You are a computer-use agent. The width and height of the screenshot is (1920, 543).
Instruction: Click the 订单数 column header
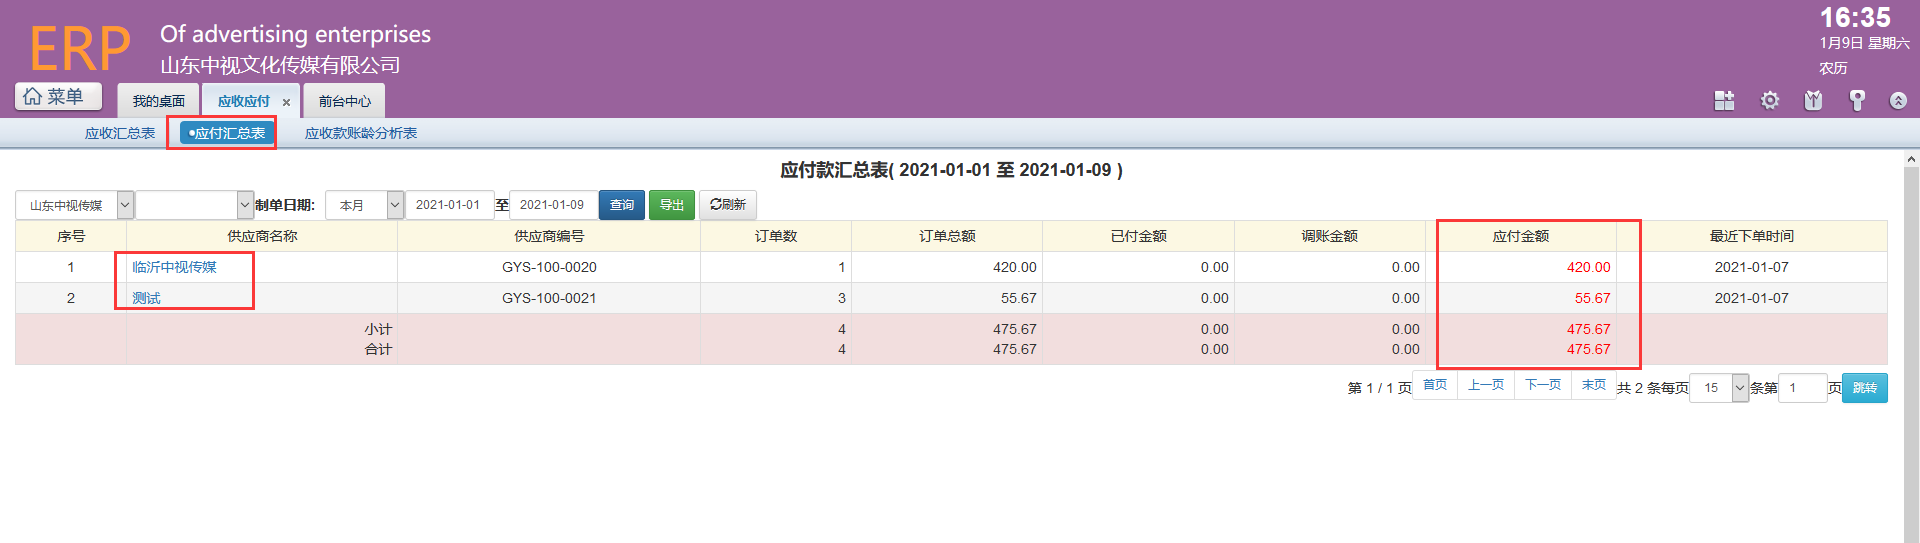(x=776, y=236)
